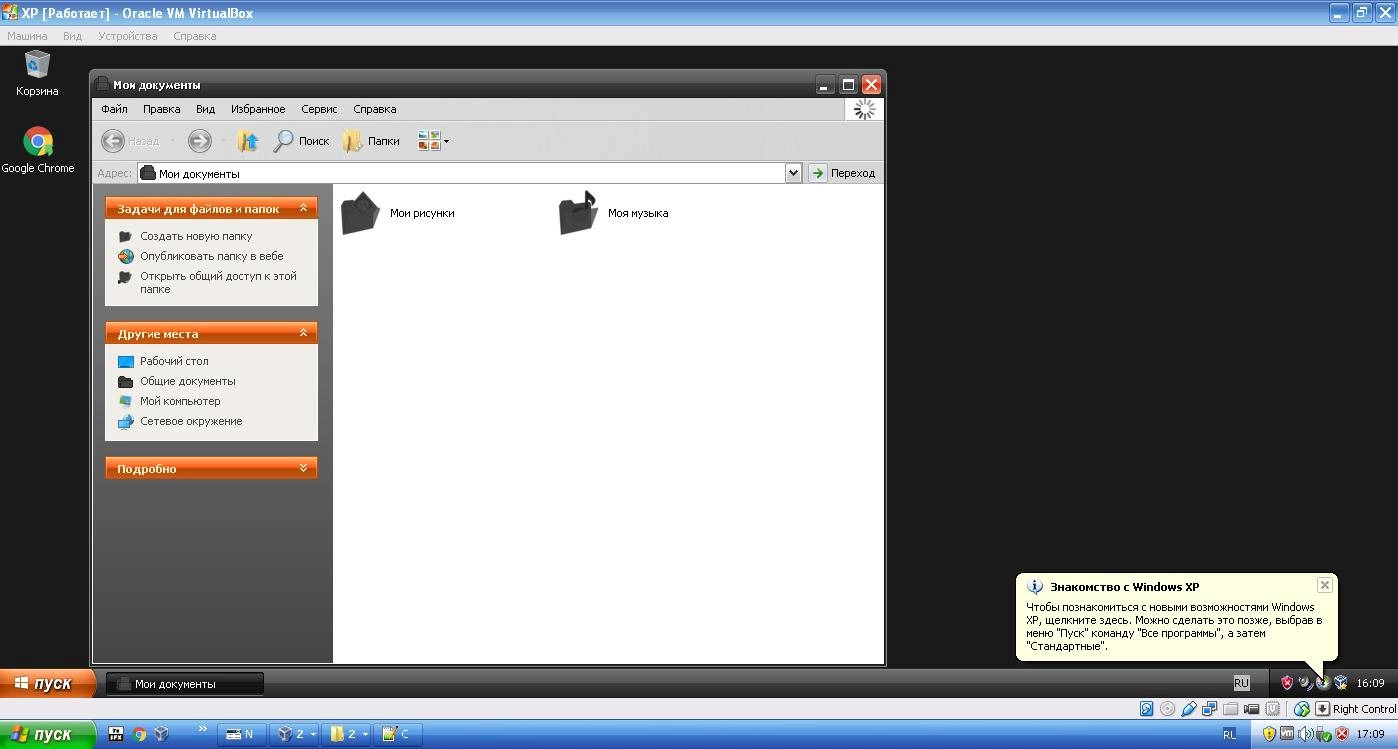
Task: Click the guest RU language indicator
Action: point(1241,683)
